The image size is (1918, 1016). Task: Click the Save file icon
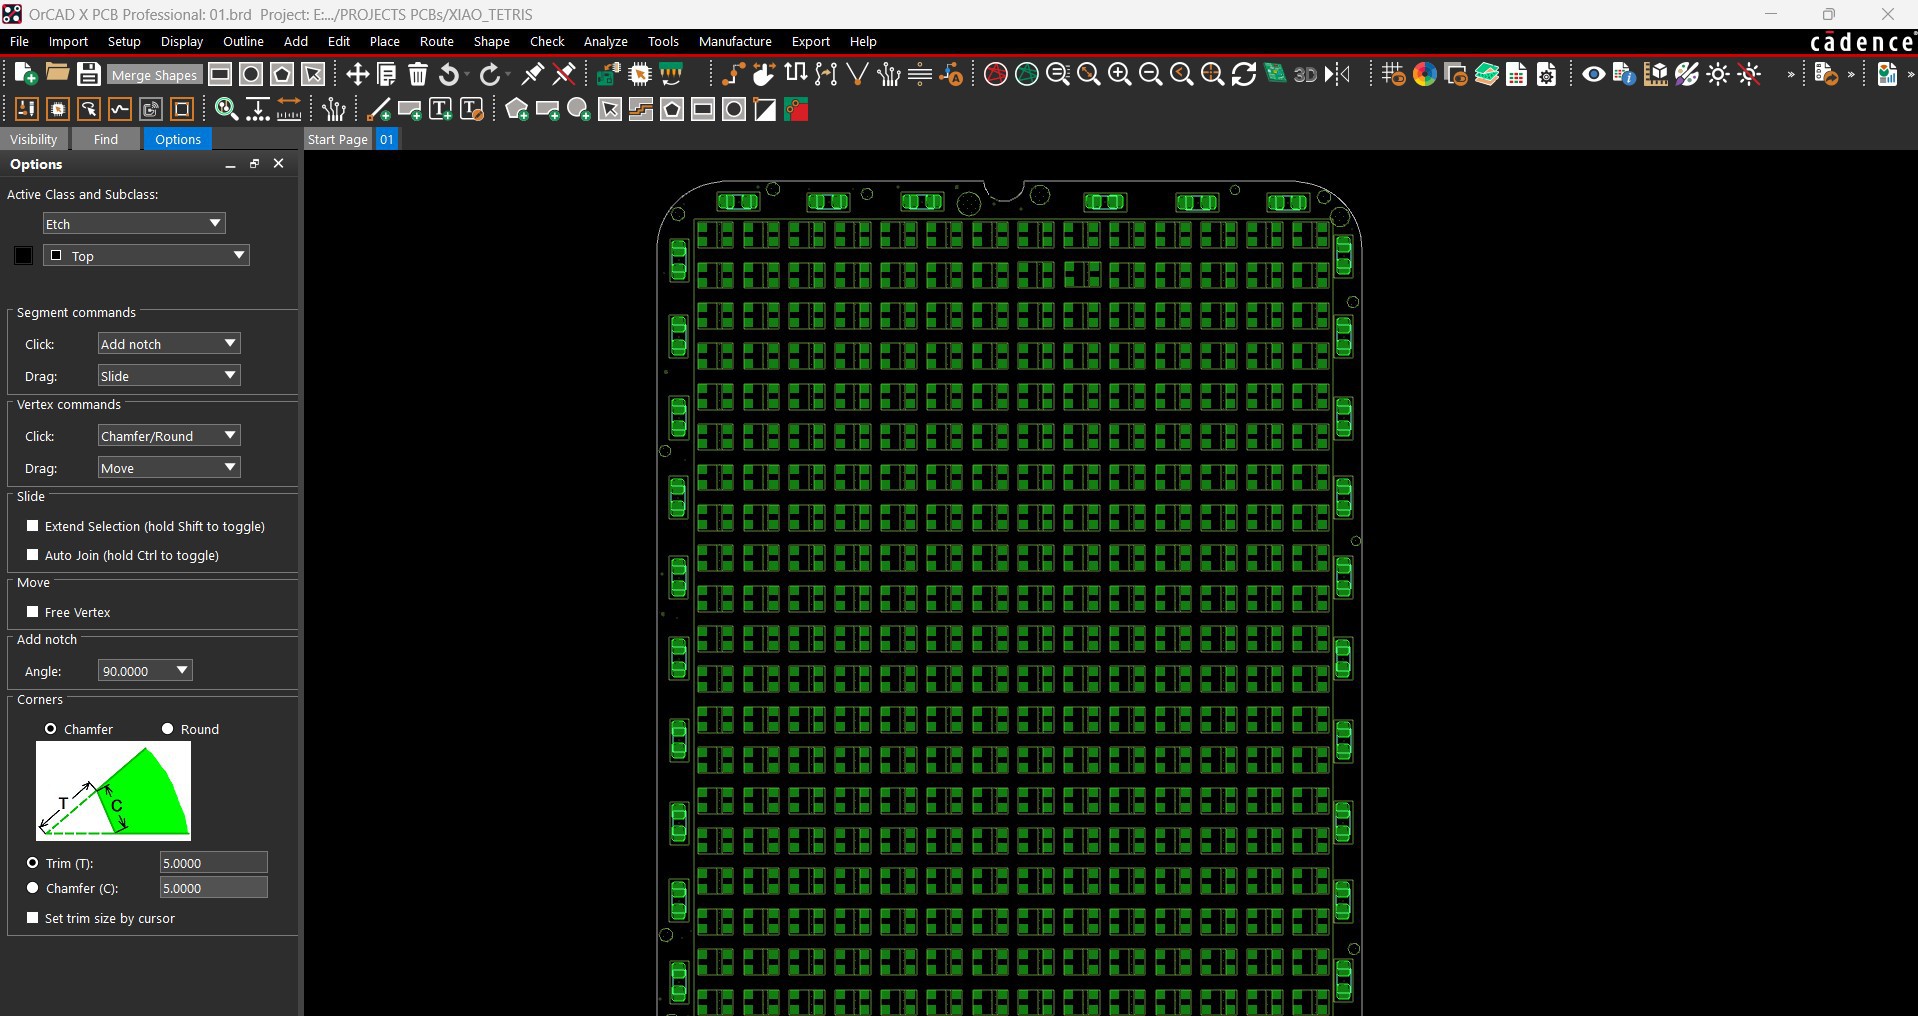point(88,74)
